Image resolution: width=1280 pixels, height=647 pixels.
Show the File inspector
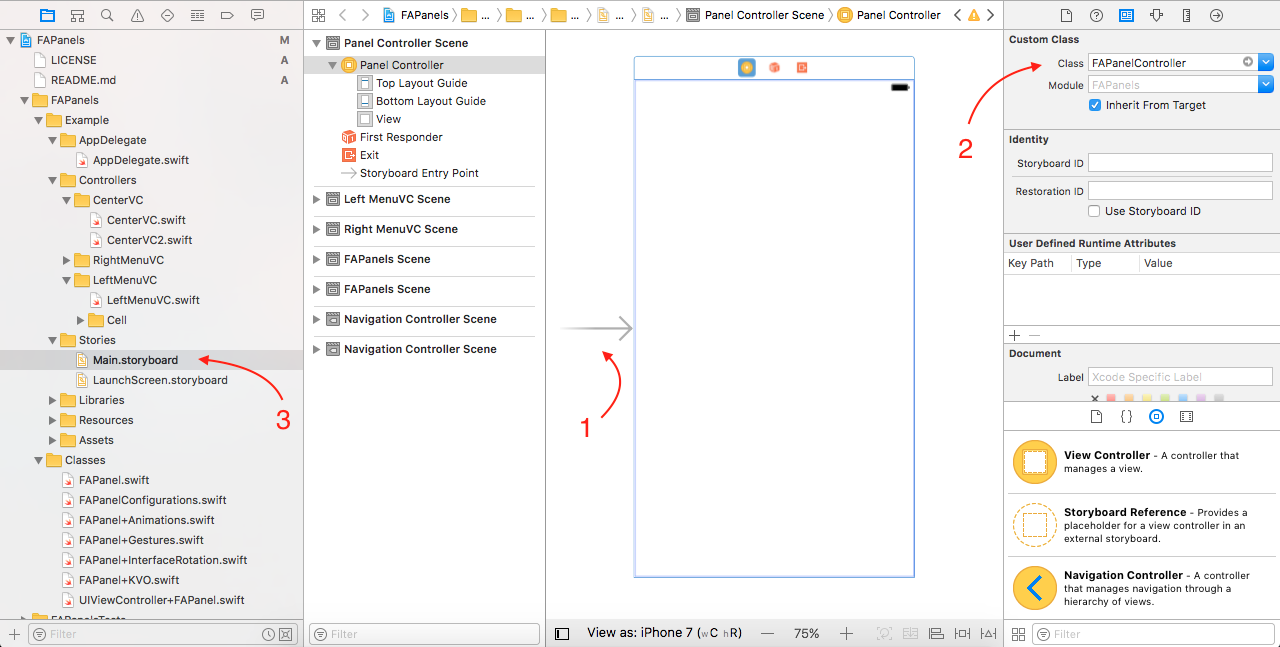pyautogui.click(x=1066, y=15)
